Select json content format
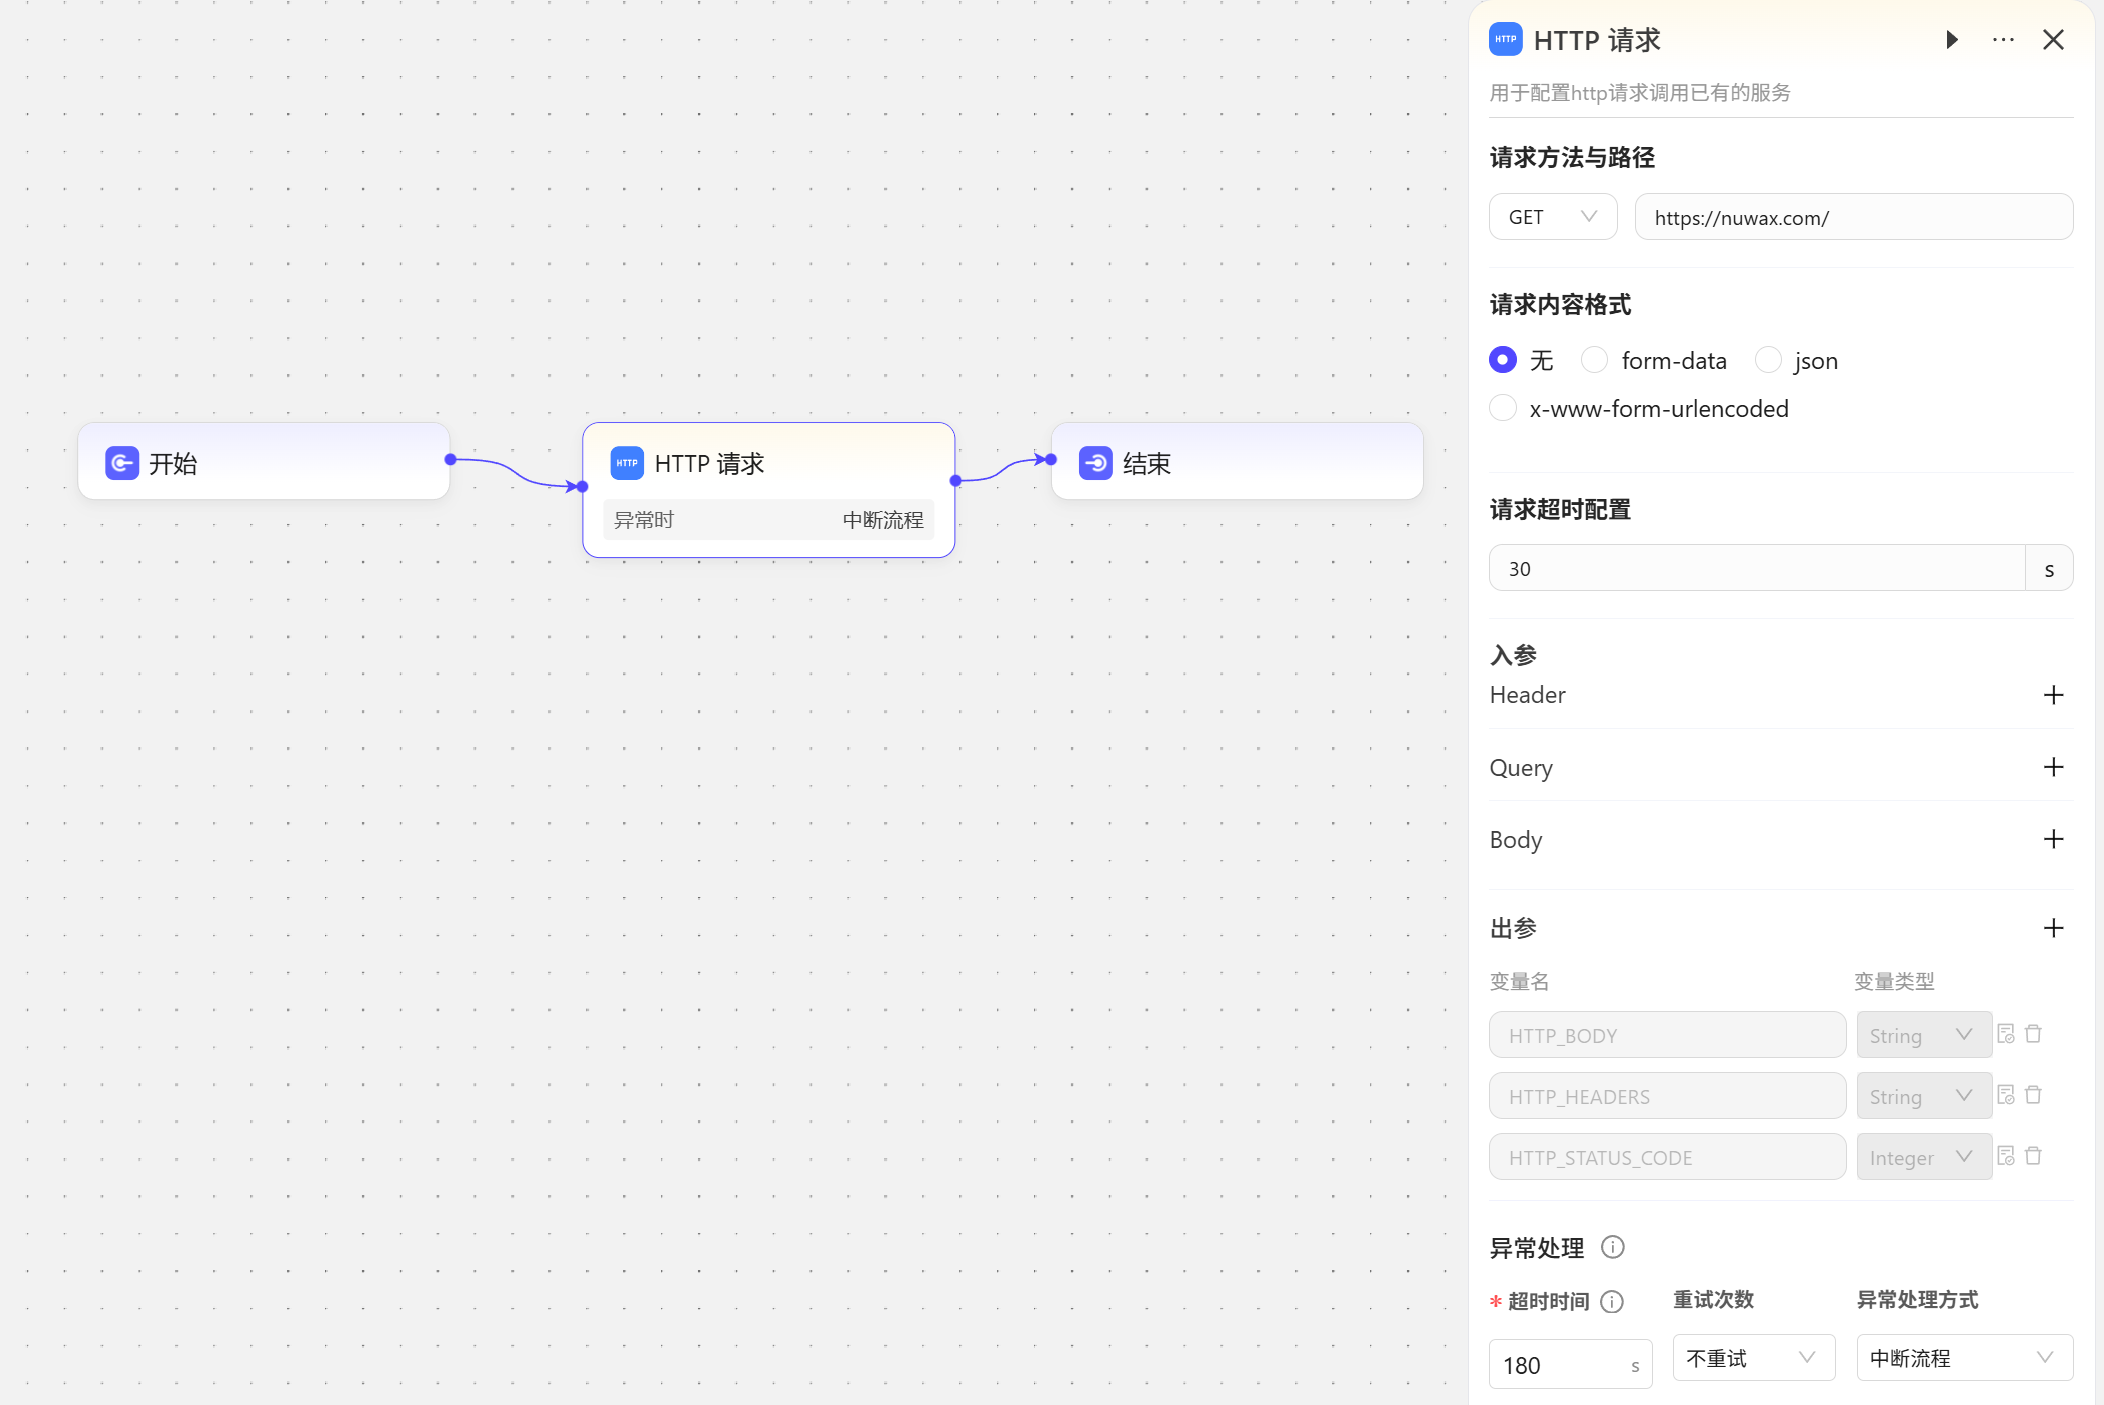The image size is (2104, 1405). click(1768, 360)
